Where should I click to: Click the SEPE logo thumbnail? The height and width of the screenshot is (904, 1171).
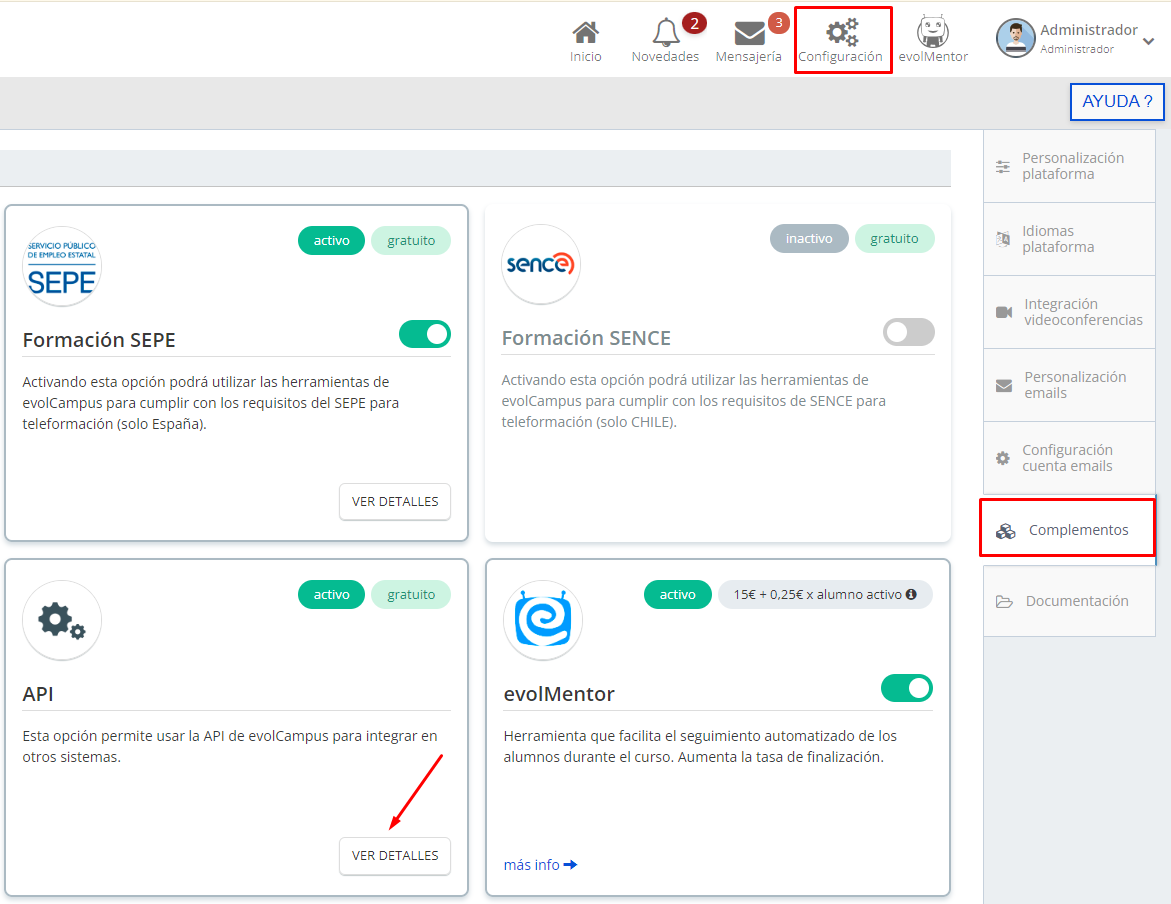(x=62, y=267)
